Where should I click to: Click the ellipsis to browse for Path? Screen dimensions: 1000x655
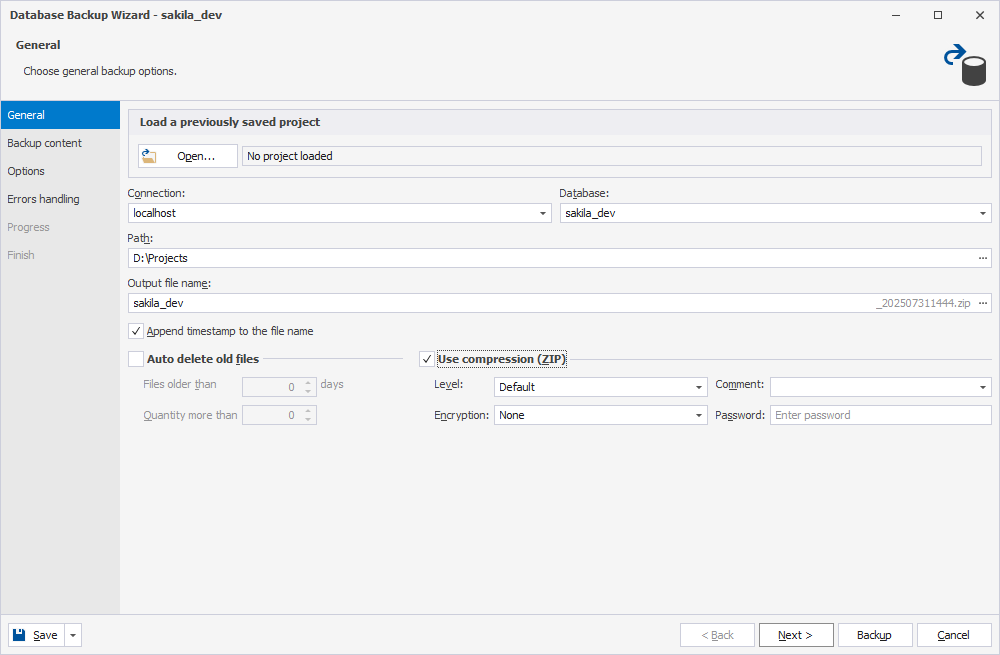point(982,257)
